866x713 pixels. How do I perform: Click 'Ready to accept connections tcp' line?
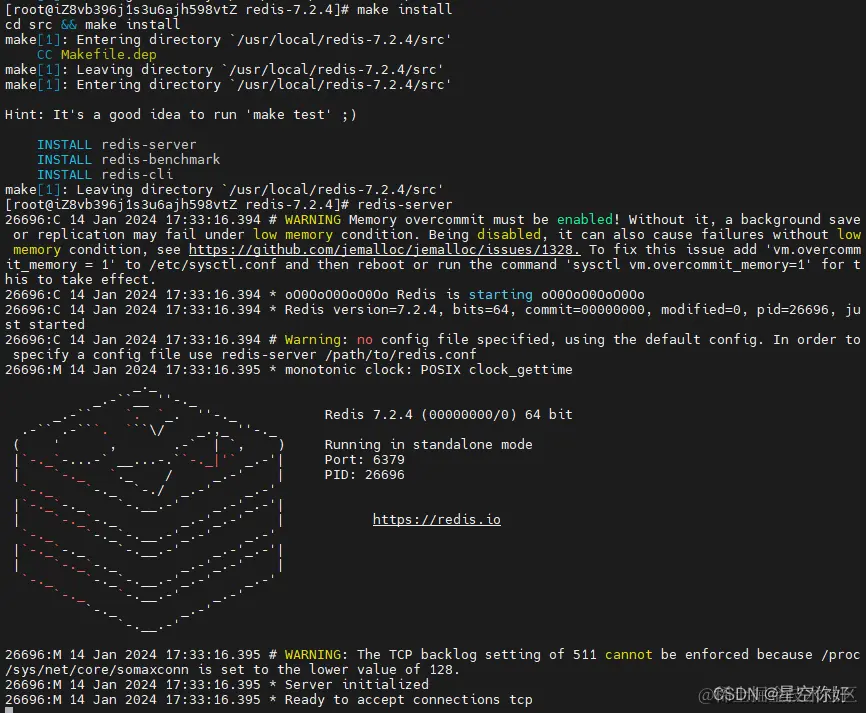click(269, 700)
